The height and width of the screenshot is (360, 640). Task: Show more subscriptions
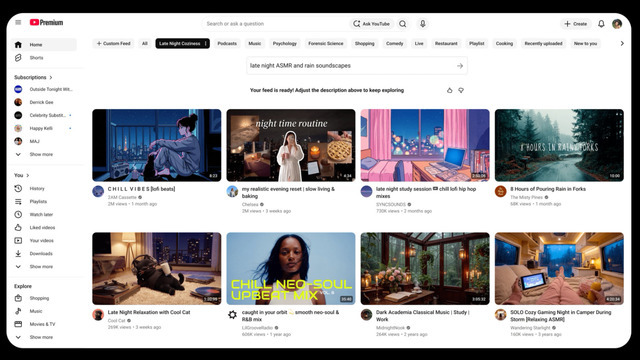pos(44,154)
